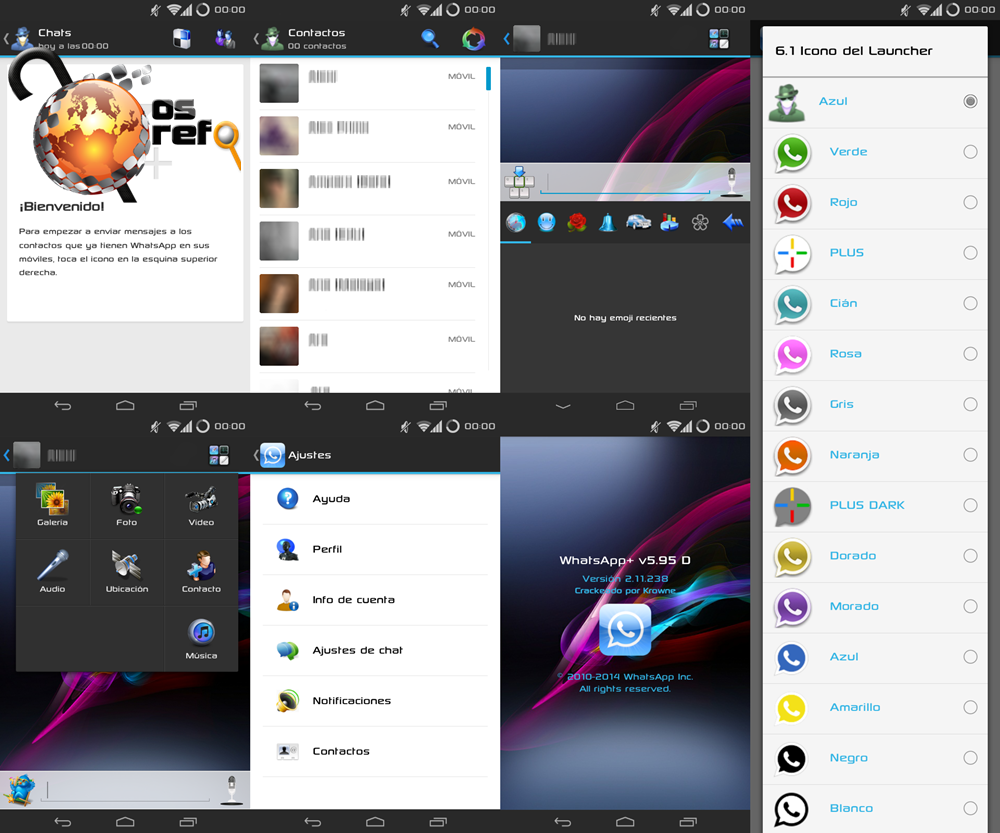Select the PLUS DARK launcher icon option

(x=875, y=505)
